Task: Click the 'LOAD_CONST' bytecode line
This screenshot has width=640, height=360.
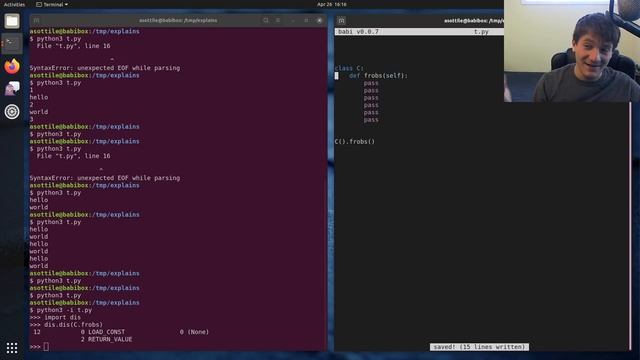Action: [121, 332]
